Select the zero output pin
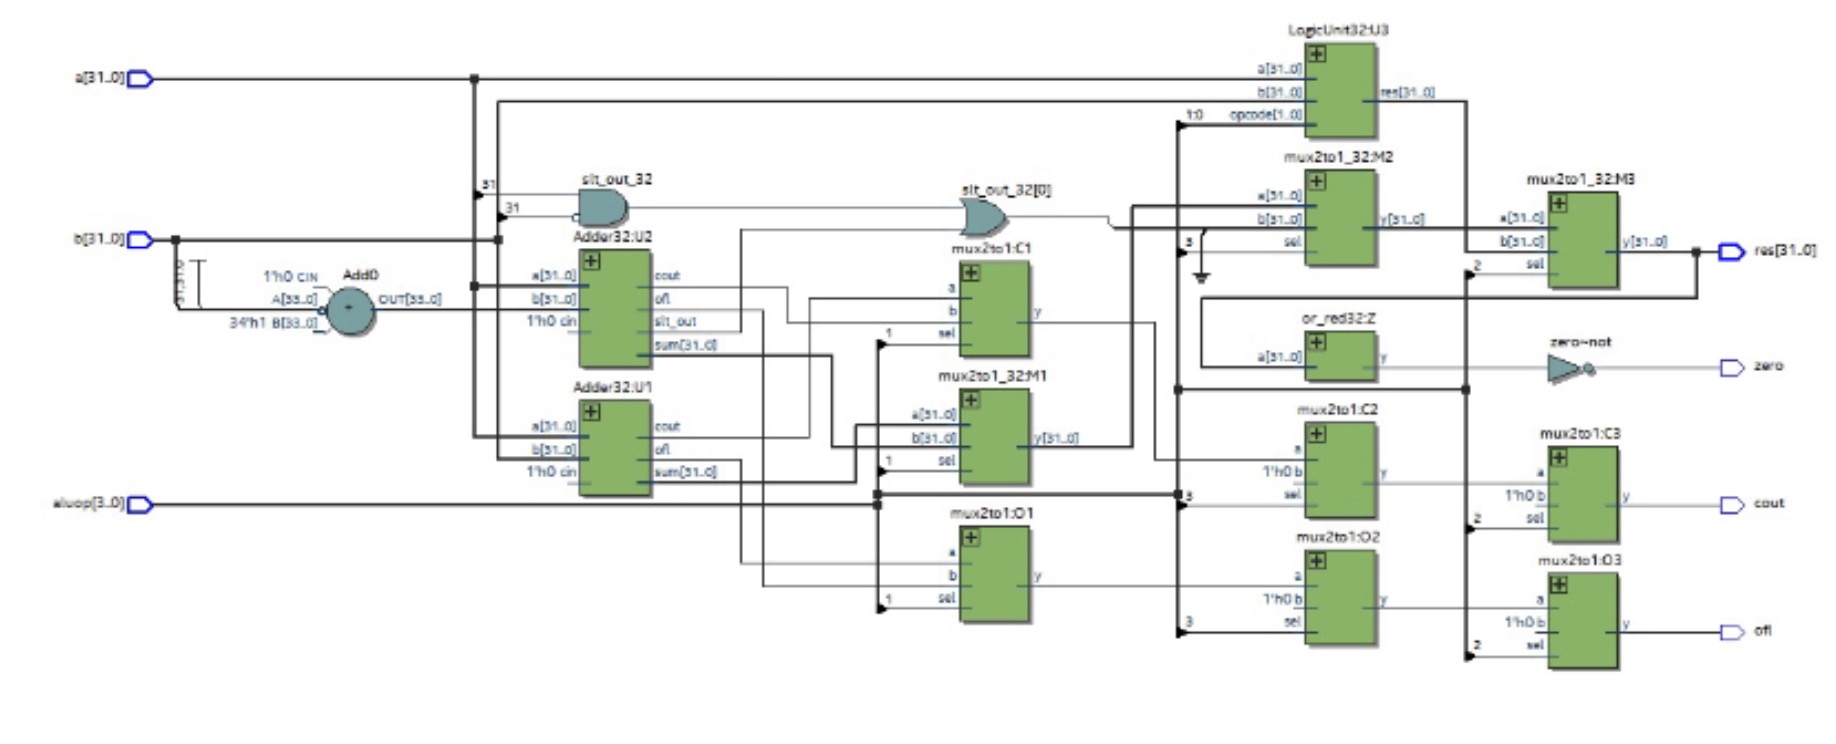1836x744 pixels. click(1731, 368)
